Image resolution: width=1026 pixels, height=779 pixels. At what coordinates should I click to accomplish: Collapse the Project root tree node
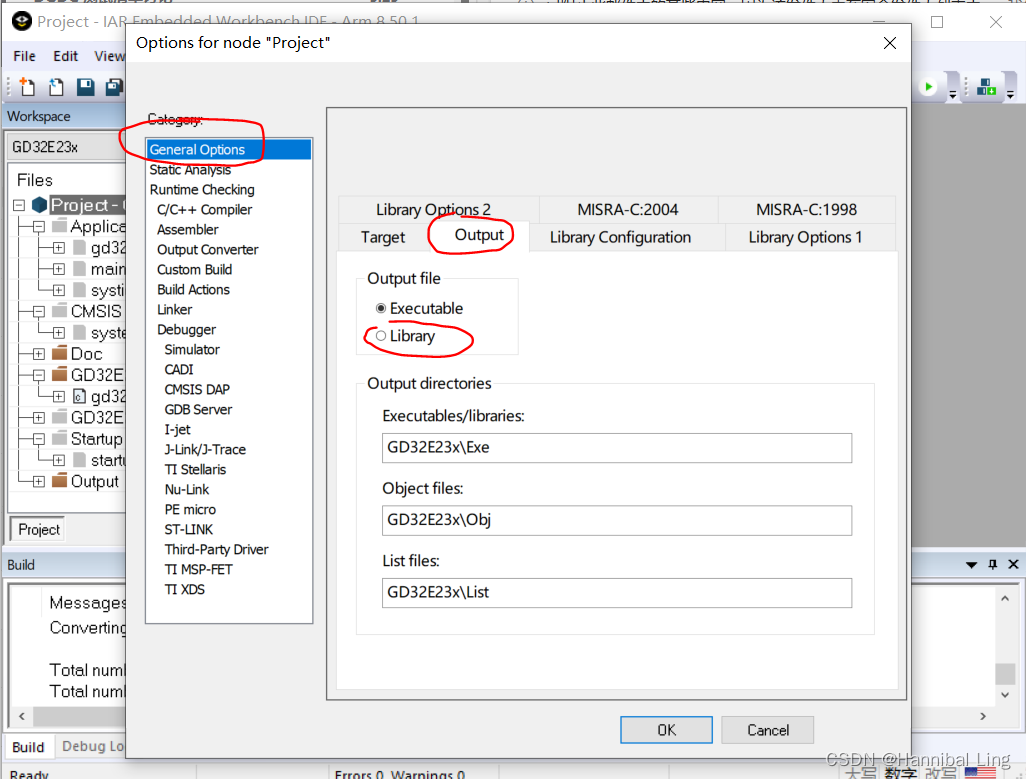point(19,205)
